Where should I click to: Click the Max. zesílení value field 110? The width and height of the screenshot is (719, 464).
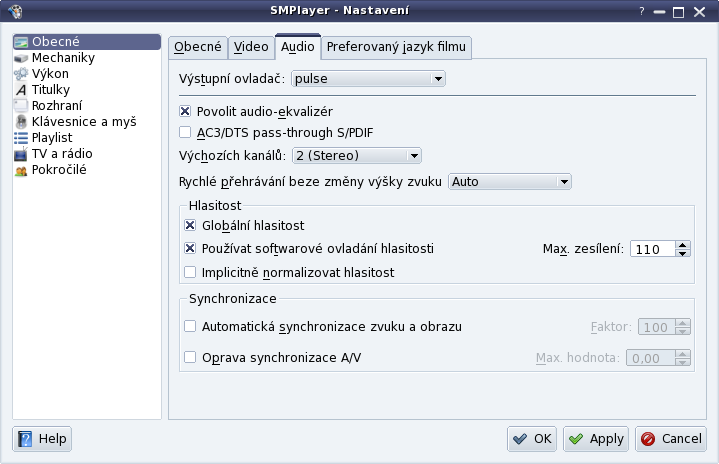click(653, 249)
